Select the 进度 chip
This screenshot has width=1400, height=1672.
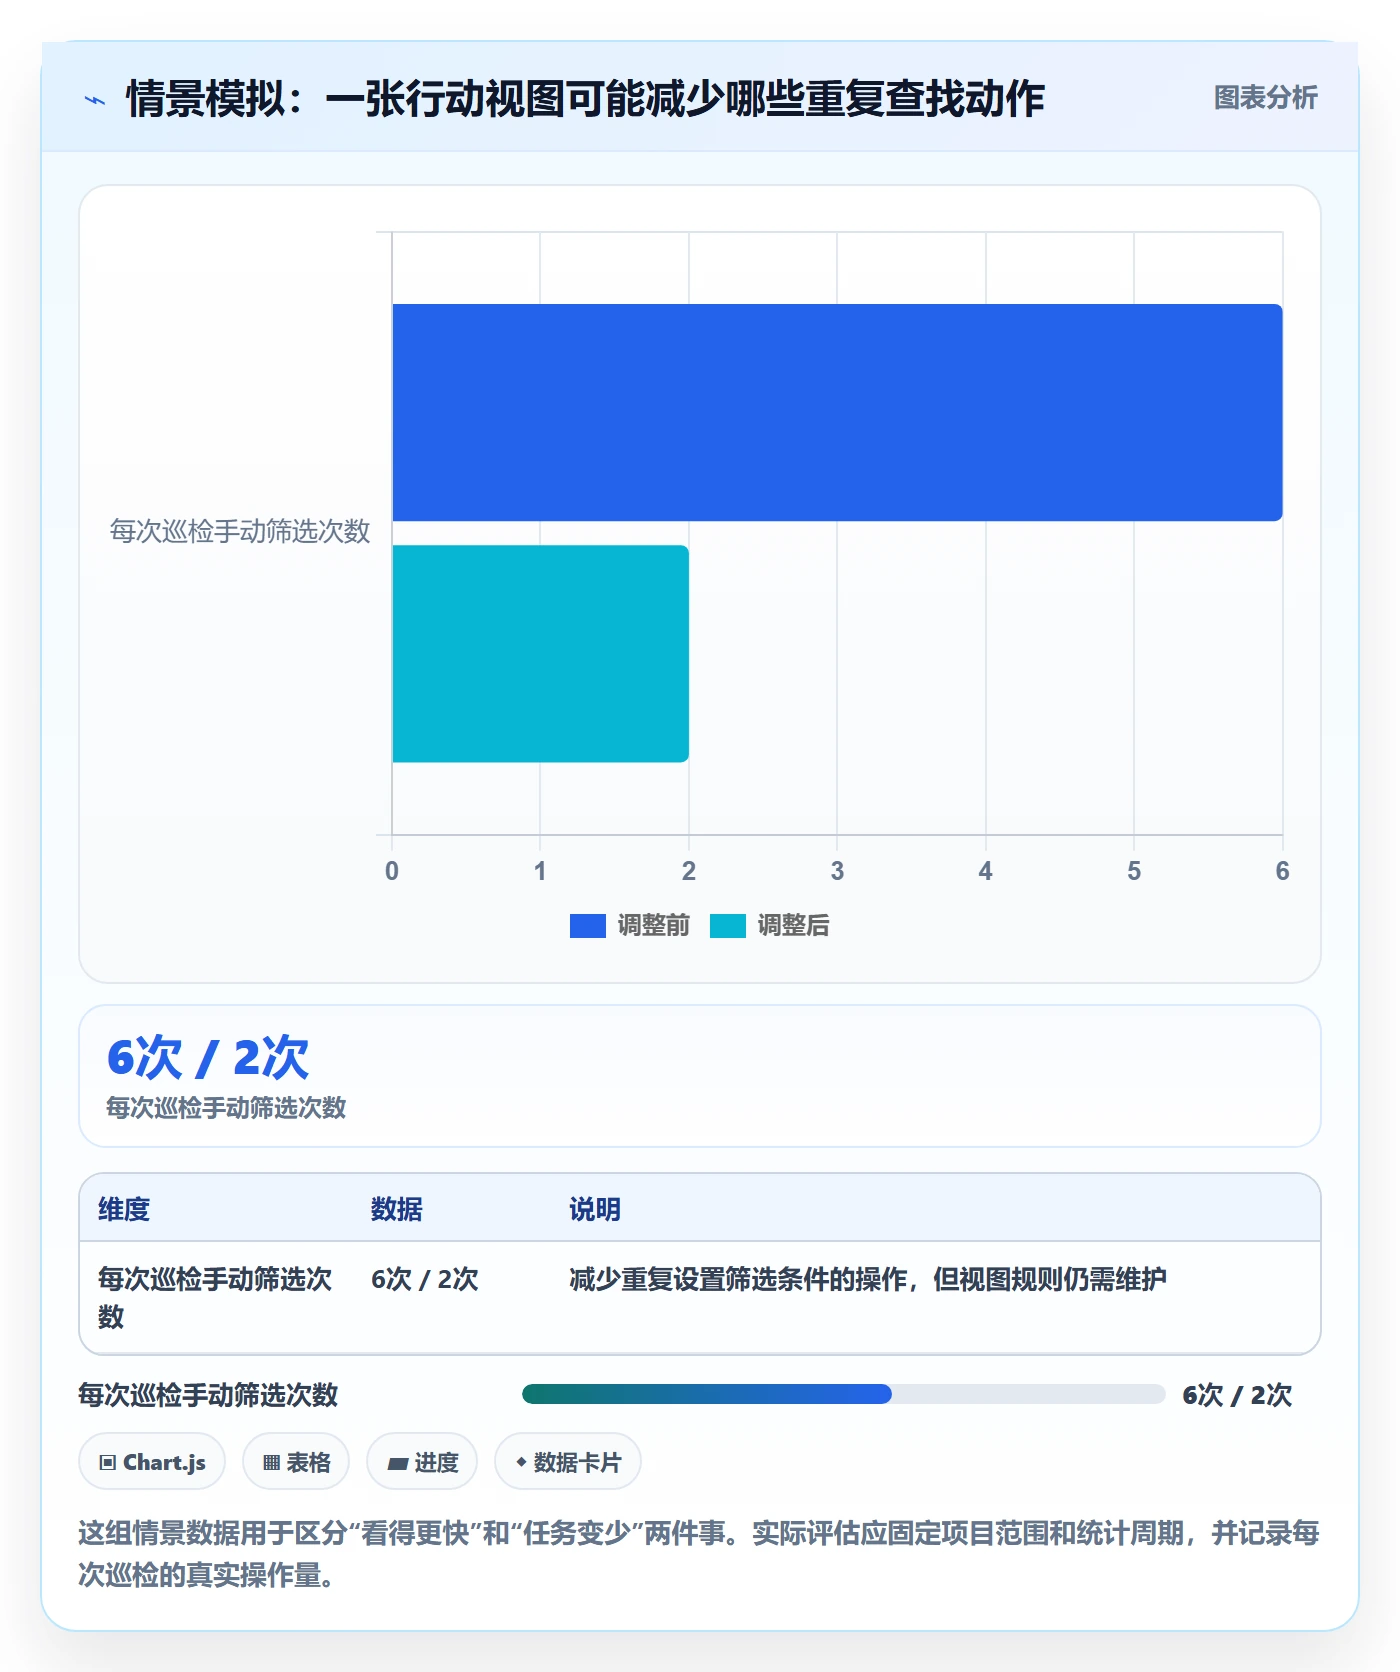(x=422, y=1462)
